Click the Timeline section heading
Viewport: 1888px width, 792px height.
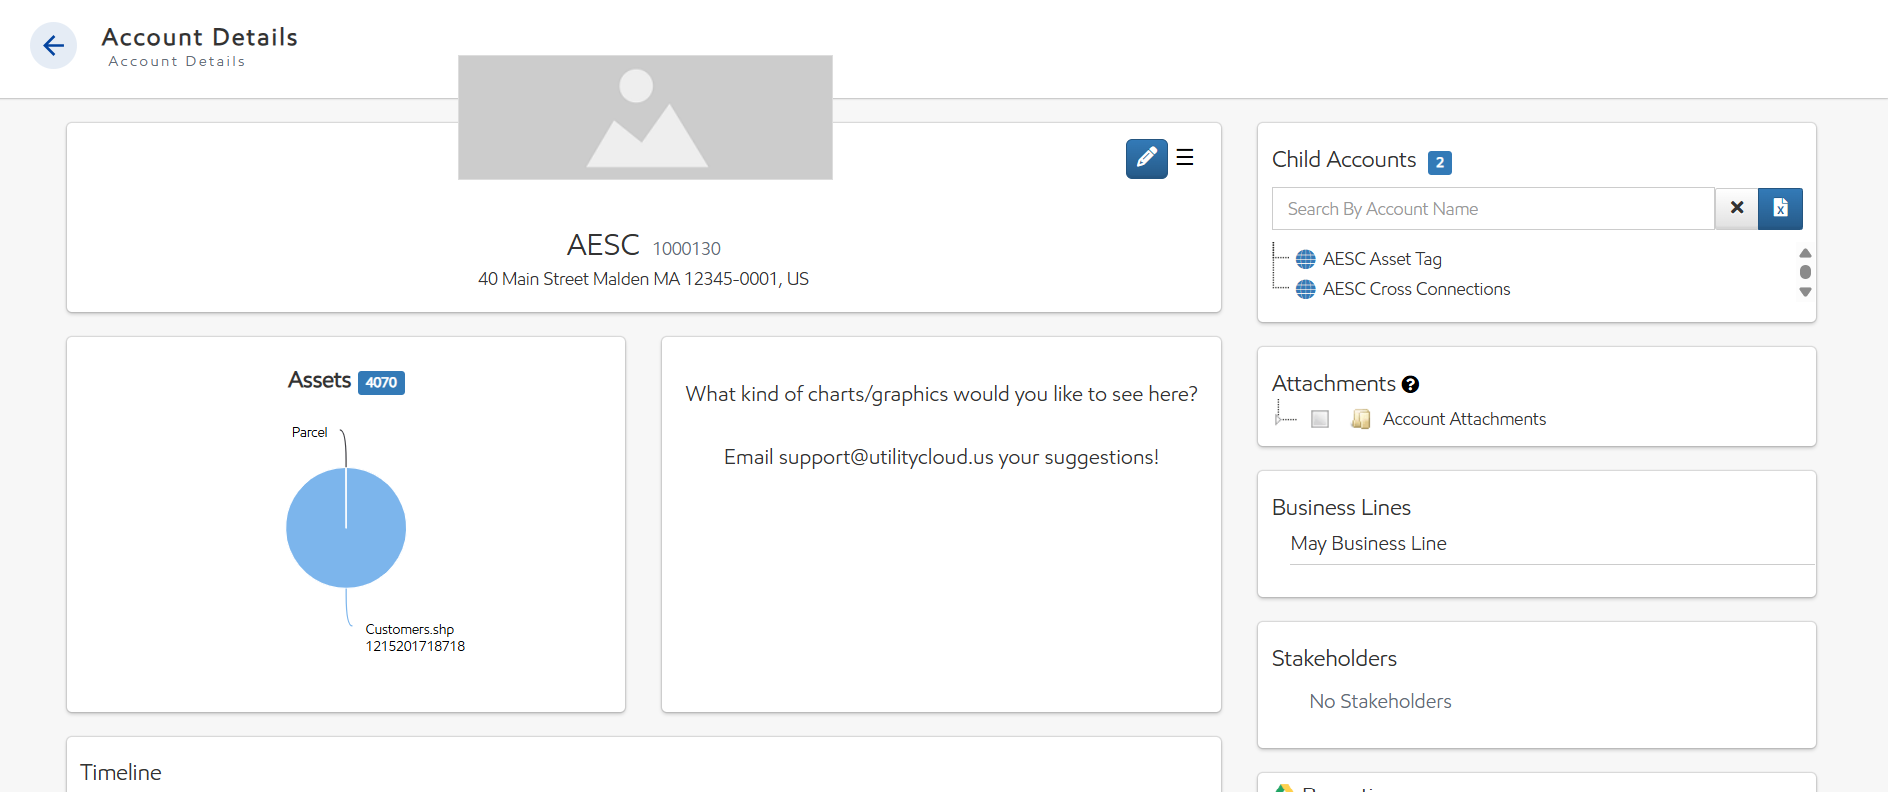click(x=121, y=772)
